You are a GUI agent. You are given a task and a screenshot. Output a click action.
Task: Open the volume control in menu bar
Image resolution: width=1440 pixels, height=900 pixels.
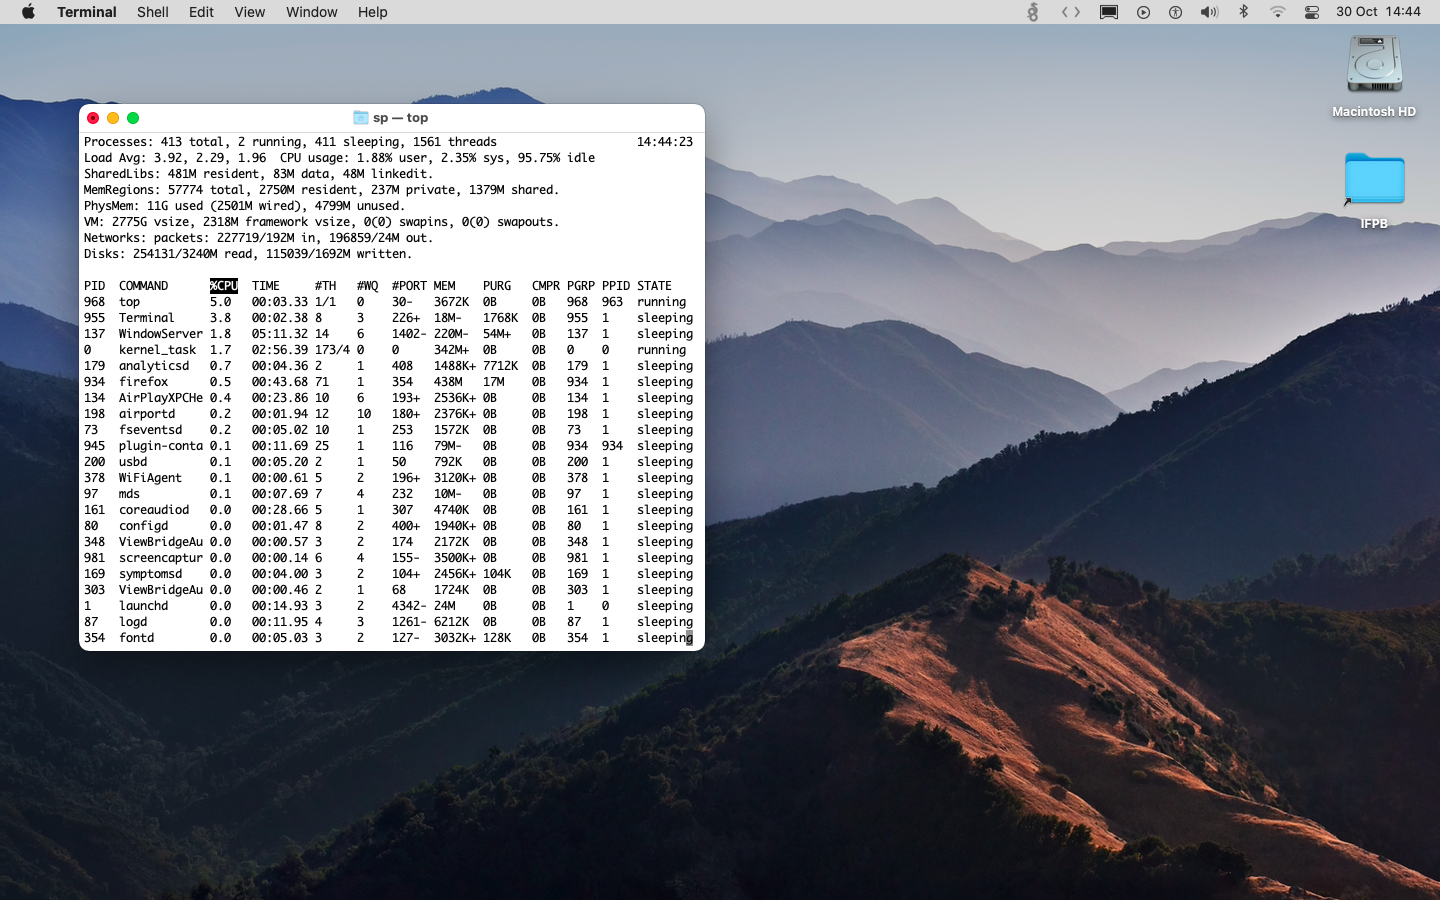tap(1209, 12)
